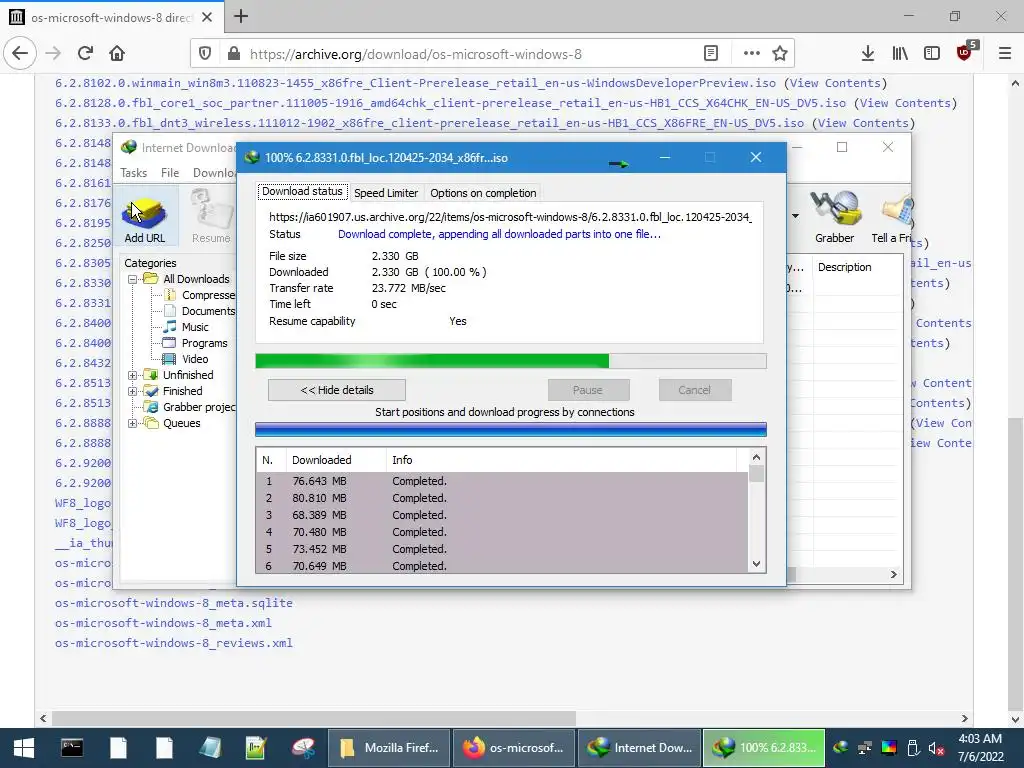The height and width of the screenshot is (768, 1024).
Task: Click the Hide details button
Action: tap(337, 390)
